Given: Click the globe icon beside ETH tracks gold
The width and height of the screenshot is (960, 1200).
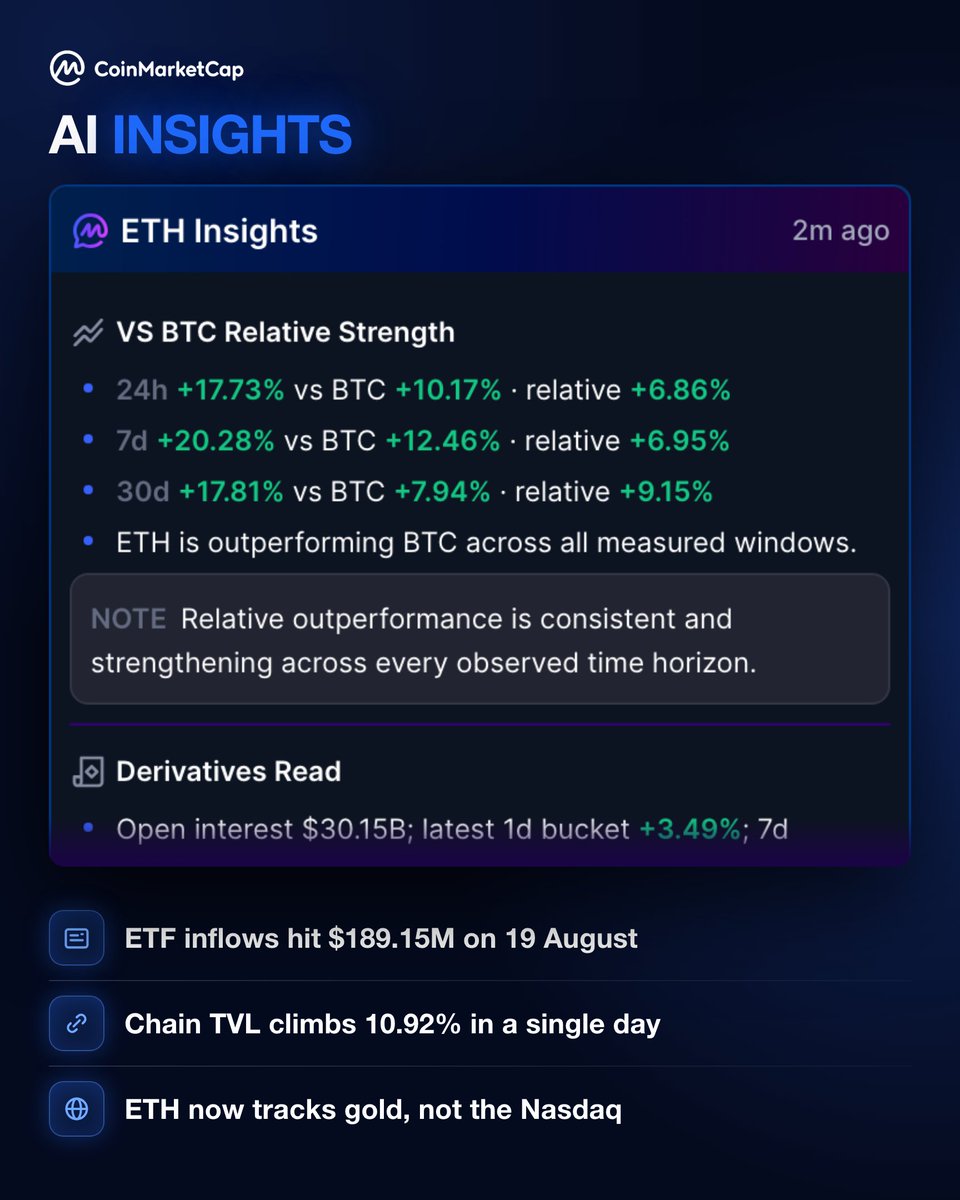Looking at the screenshot, I should 76,1108.
